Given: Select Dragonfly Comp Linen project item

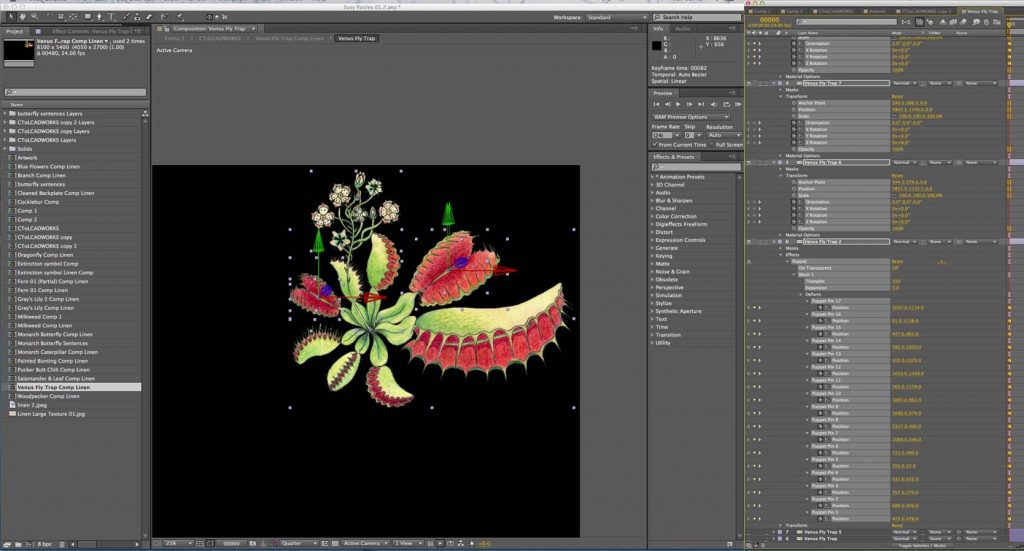Looking at the screenshot, I should pyautogui.click(x=45, y=255).
